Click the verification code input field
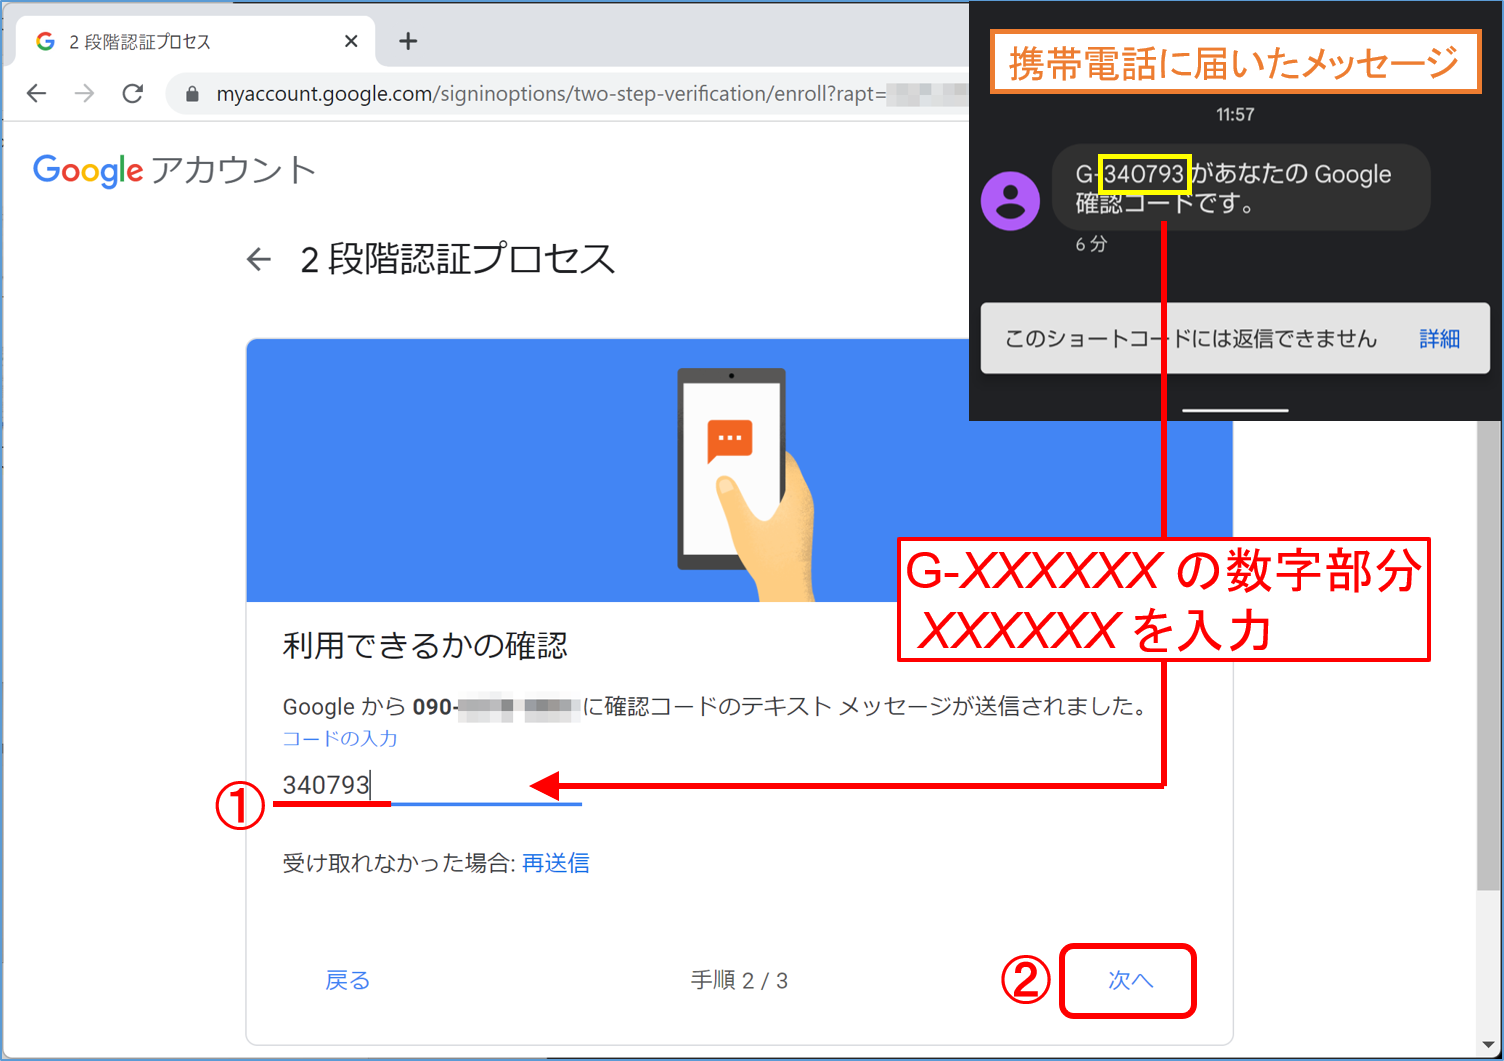The width and height of the screenshot is (1504, 1061). click(431, 785)
